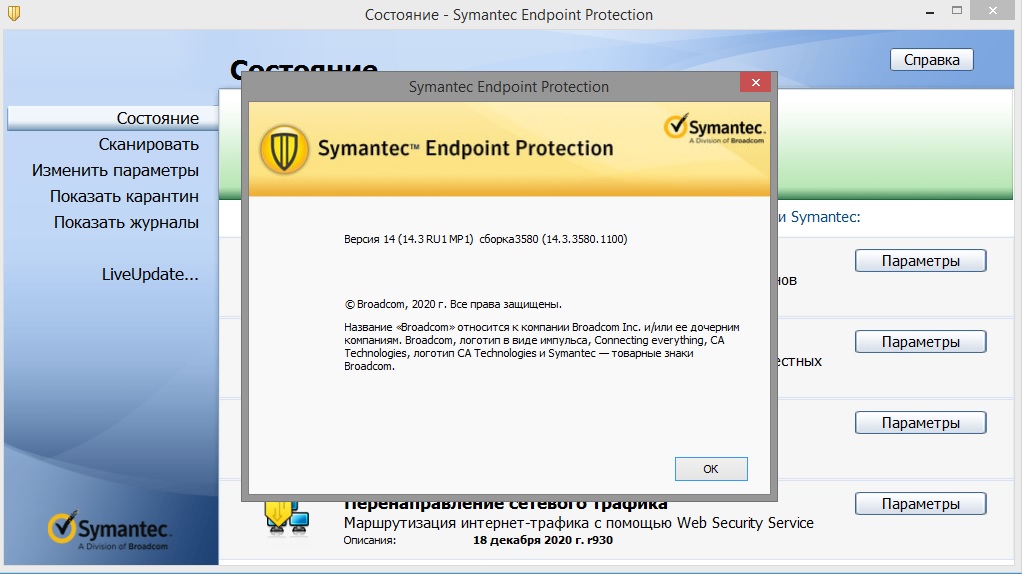Close the About dialog with red X
This screenshot has height=574, width=1022.
pyautogui.click(x=755, y=82)
